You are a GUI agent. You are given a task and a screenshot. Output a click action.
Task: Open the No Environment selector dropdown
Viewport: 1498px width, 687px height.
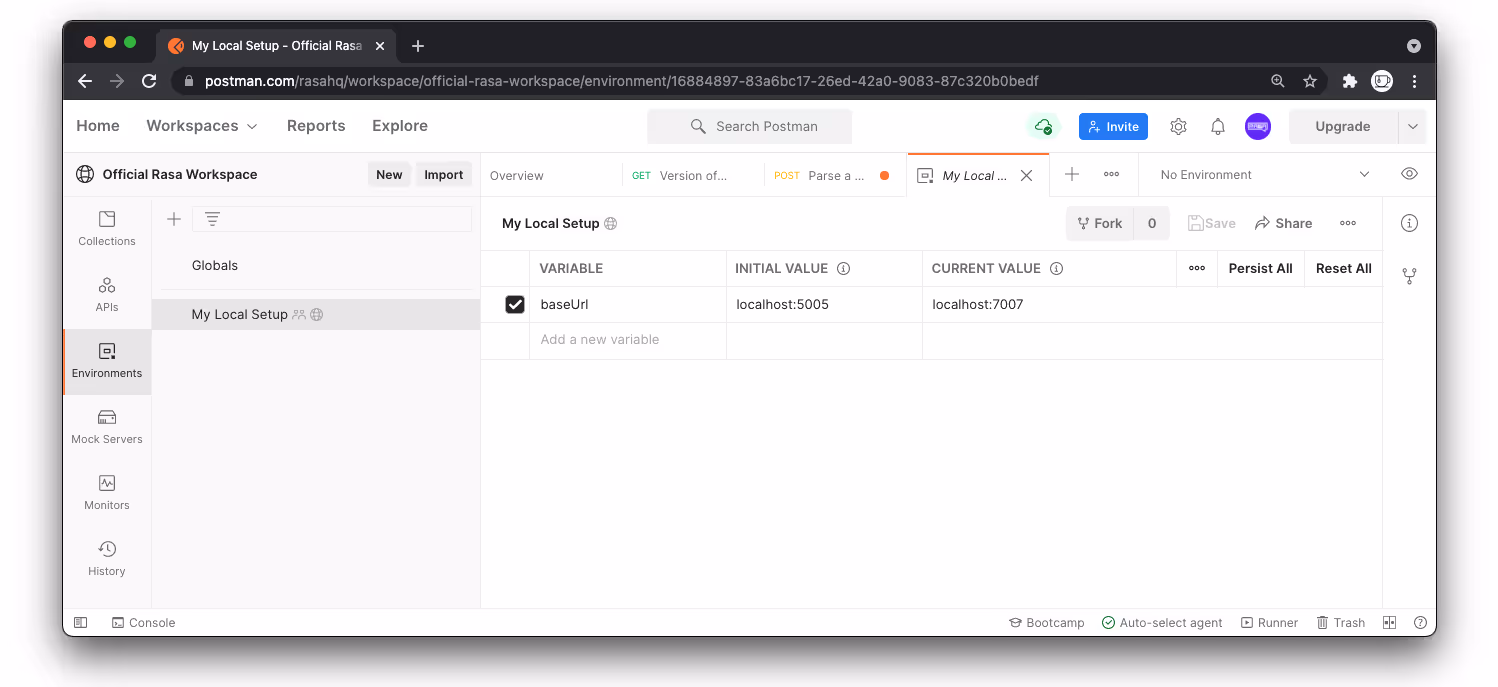click(1264, 174)
